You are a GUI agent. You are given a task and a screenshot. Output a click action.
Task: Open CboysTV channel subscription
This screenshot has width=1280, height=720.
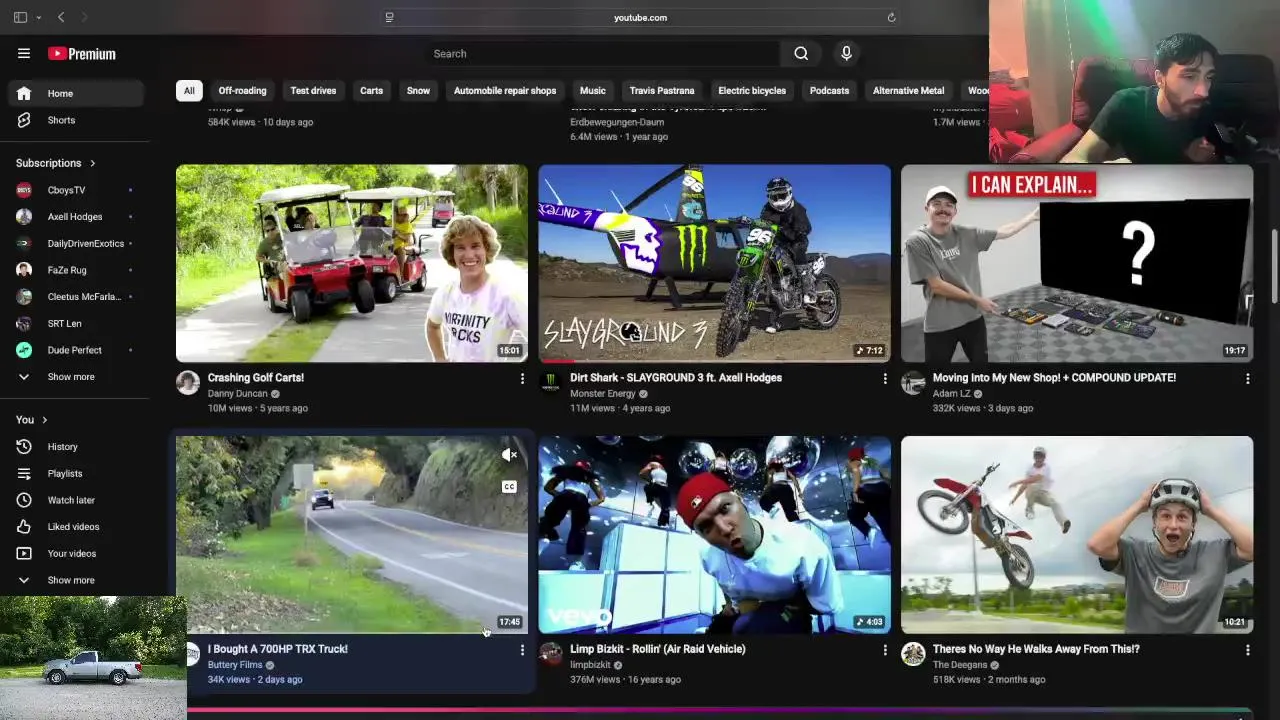click(x=76, y=190)
